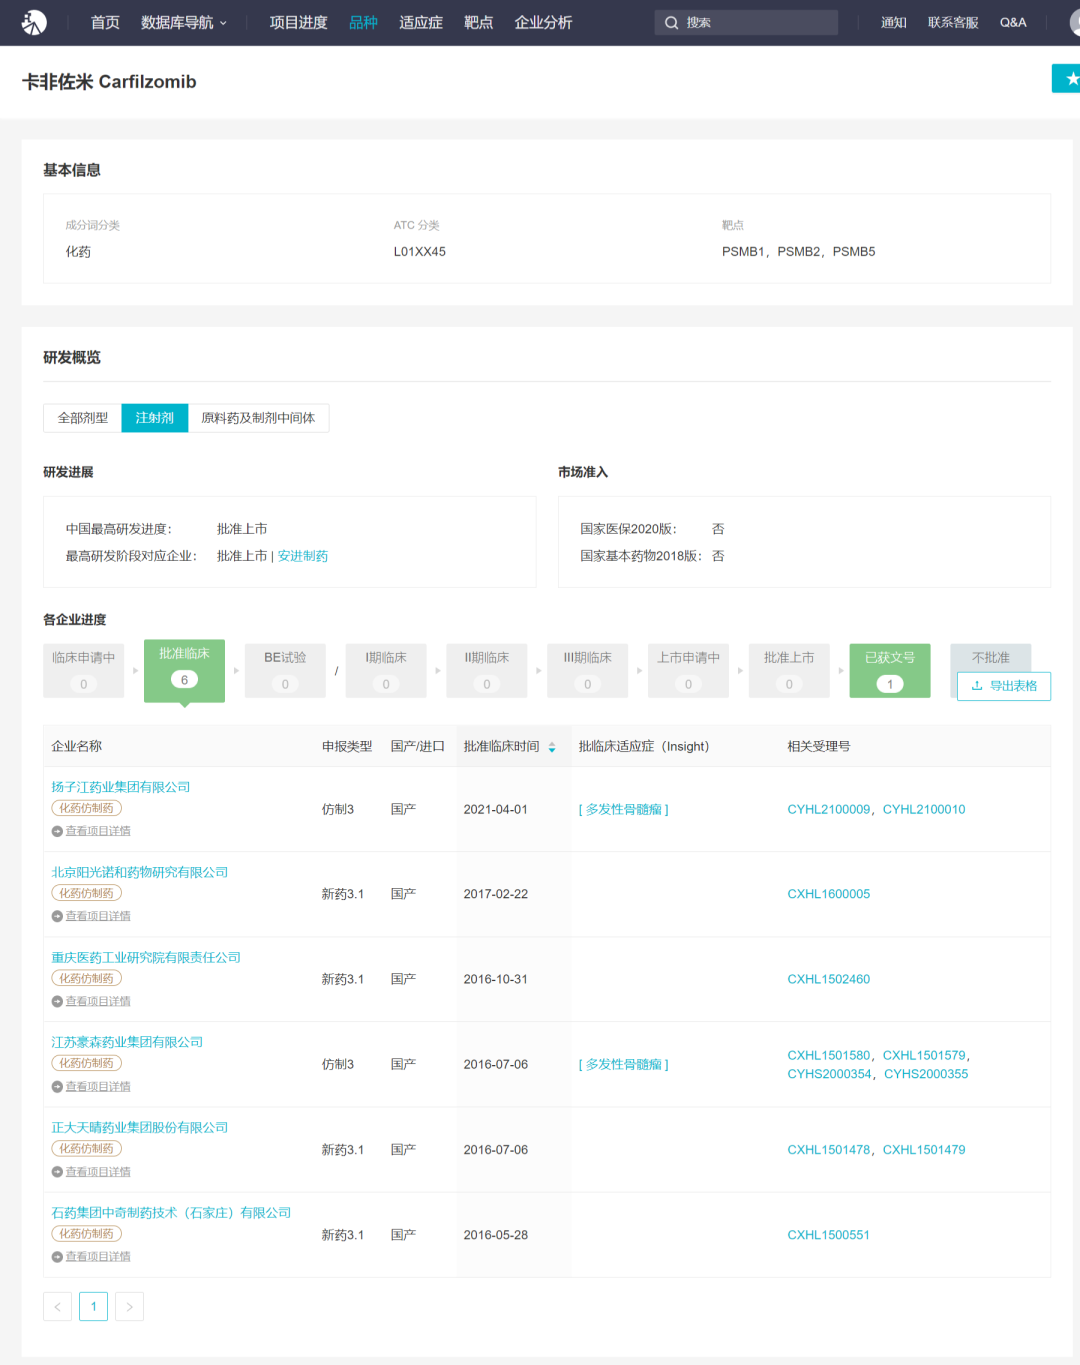Select 临床申请中 stage filter
The height and width of the screenshot is (1365, 1080).
click(84, 670)
